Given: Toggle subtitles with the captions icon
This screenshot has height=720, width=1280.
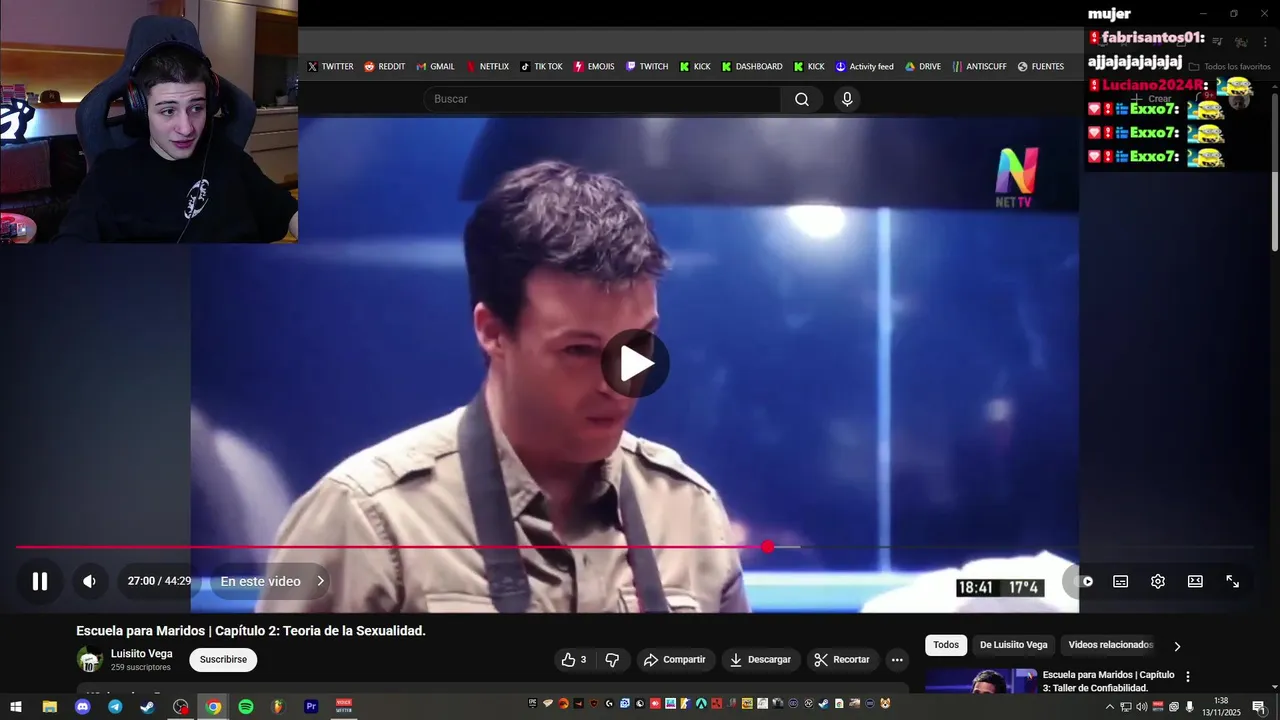Looking at the screenshot, I should (x=1121, y=581).
